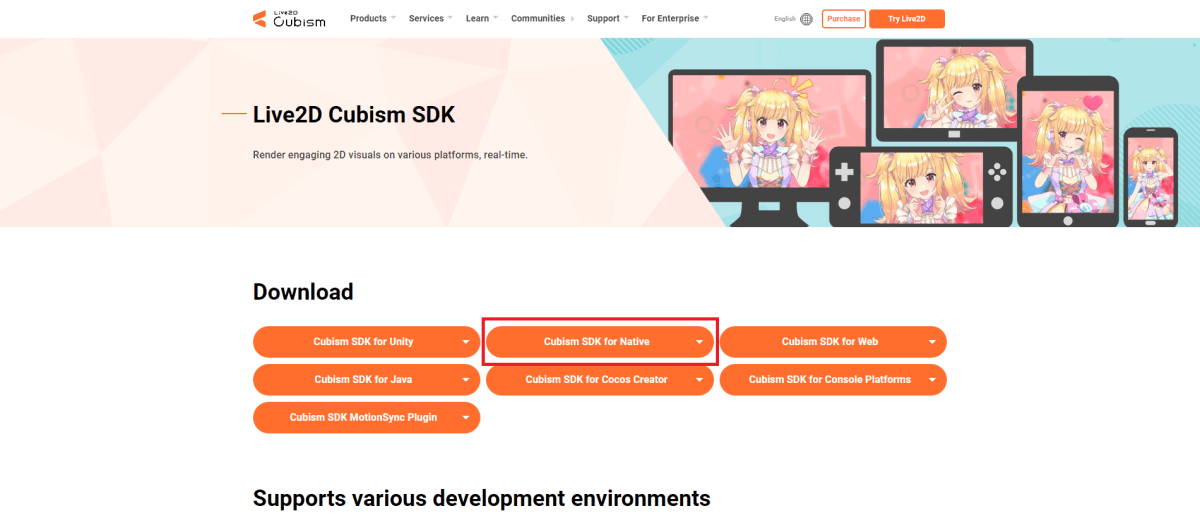
Task: Open the globe language icon
Action: pos(806,19)
